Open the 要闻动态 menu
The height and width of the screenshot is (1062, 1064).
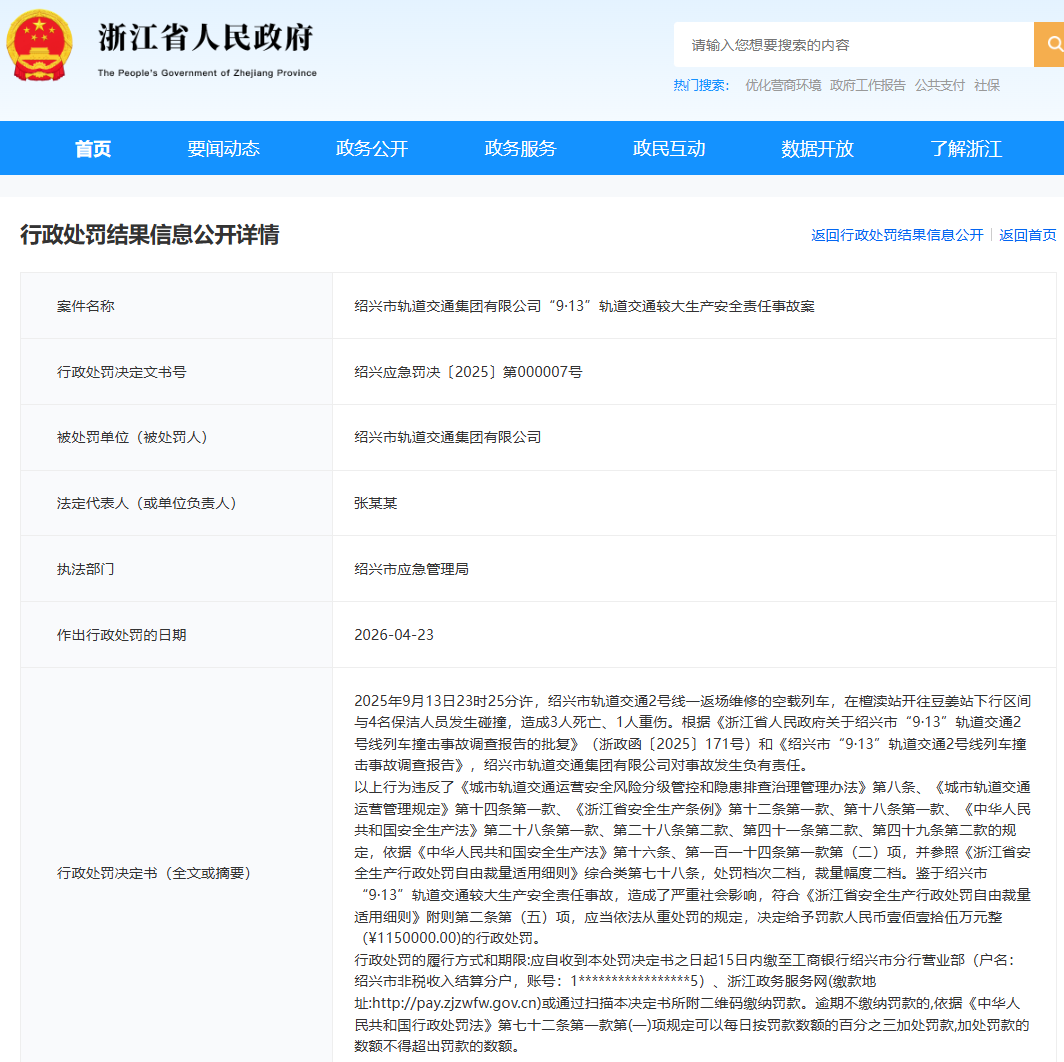(222, 147)
